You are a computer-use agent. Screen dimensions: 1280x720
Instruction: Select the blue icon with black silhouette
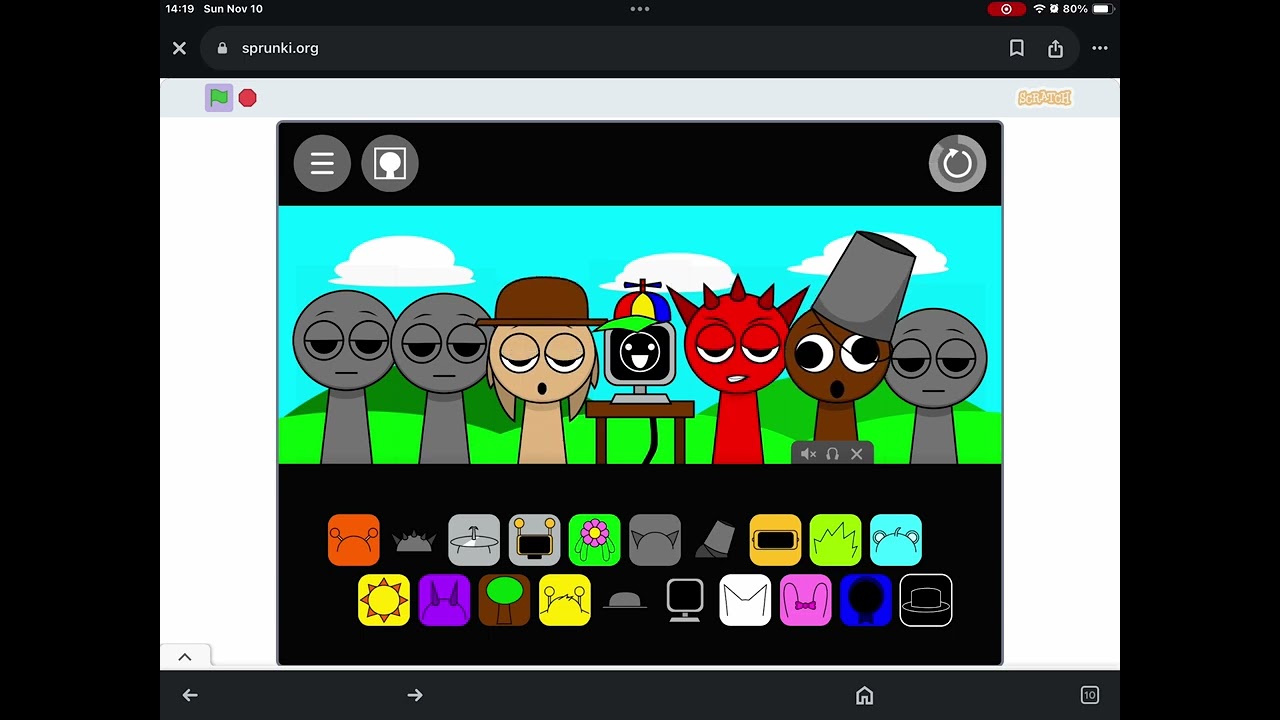(x=866, y=600)
